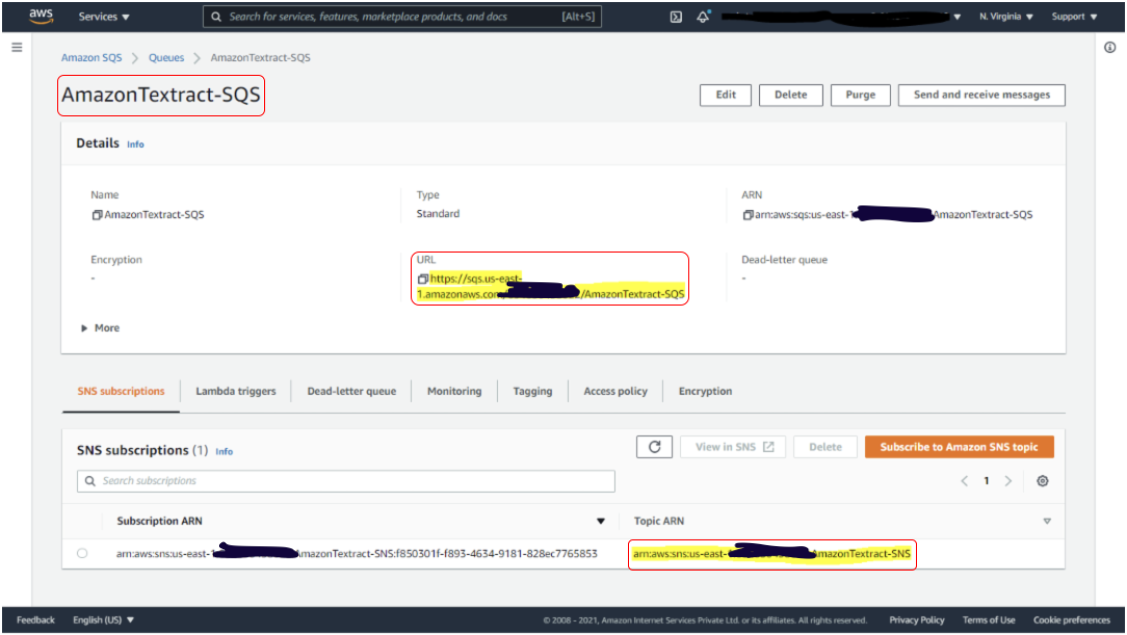Select the subscription row radio button
The image size is (1127, 635).
pos(81,553)
